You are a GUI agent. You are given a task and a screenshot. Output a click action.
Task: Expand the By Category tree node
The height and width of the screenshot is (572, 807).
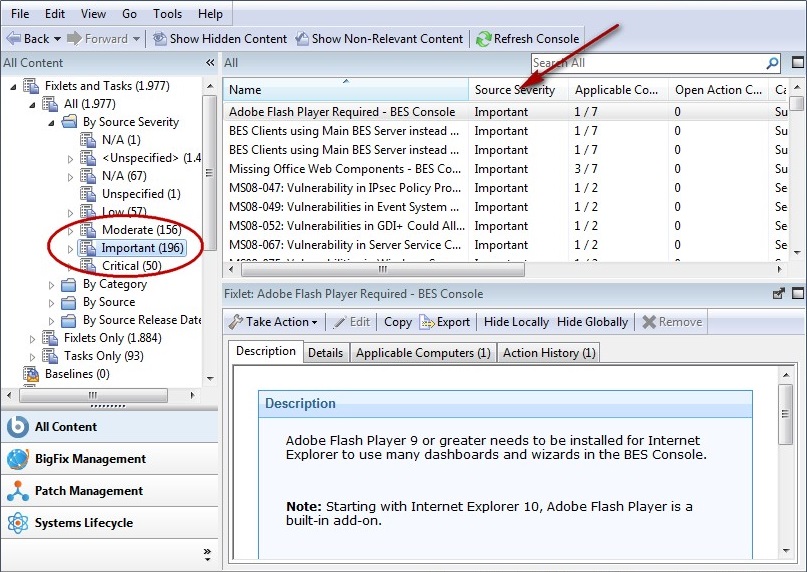(52, 285)
